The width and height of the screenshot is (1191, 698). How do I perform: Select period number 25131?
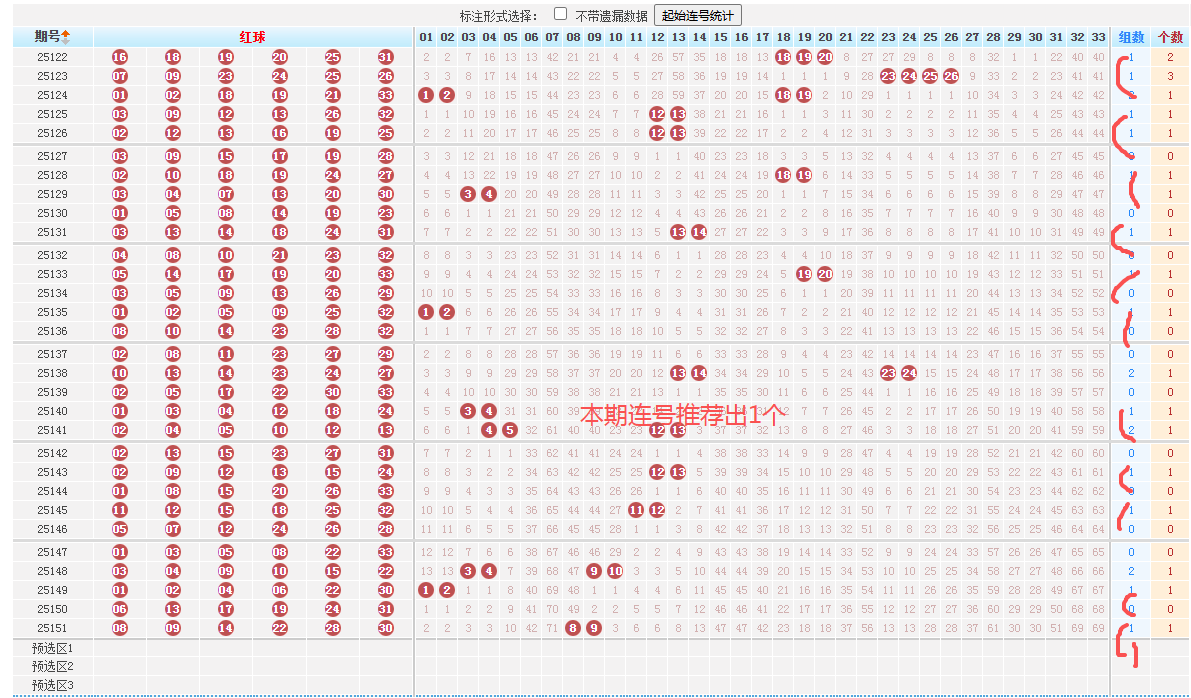coord(52,232)
